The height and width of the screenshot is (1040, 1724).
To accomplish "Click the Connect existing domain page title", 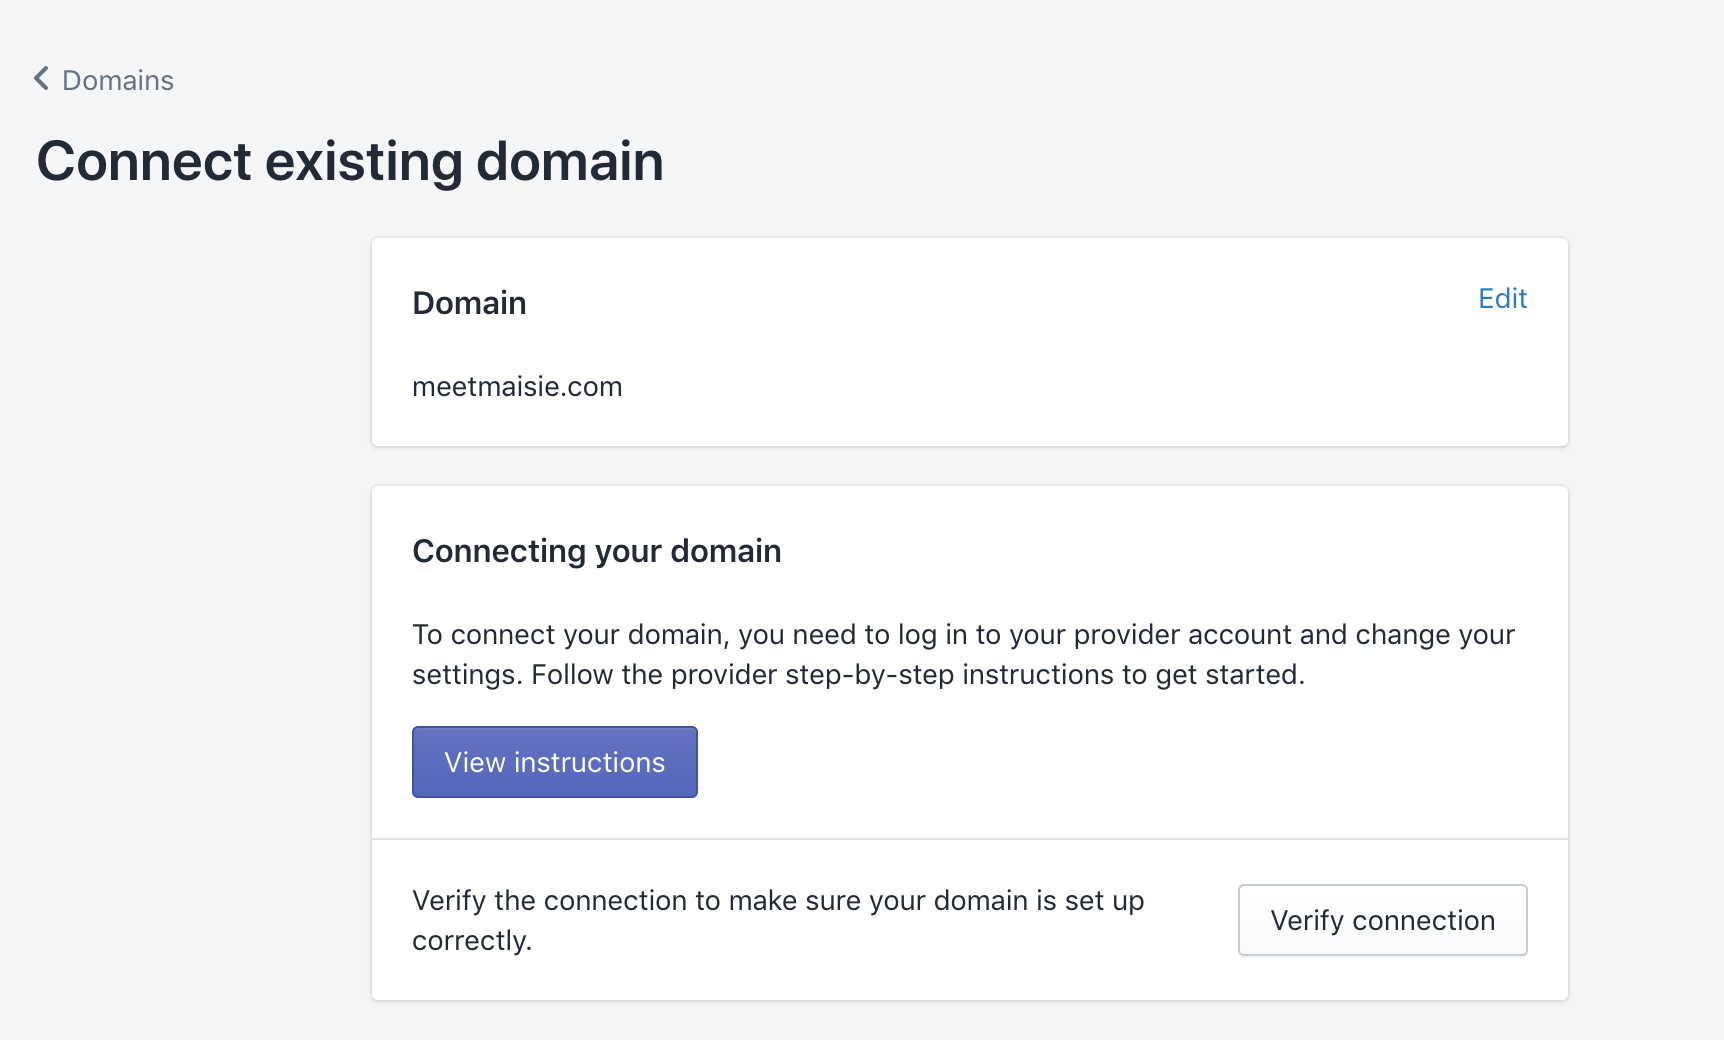I will point(350,162).
